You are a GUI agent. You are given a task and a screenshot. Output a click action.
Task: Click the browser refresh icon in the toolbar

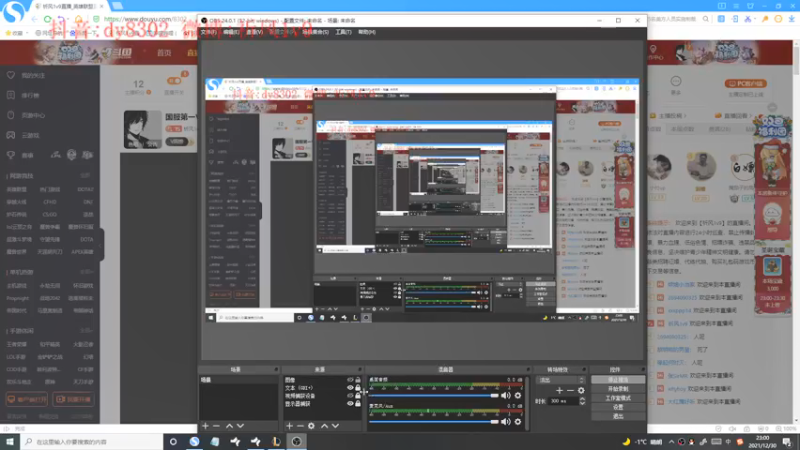coord(47,19)
